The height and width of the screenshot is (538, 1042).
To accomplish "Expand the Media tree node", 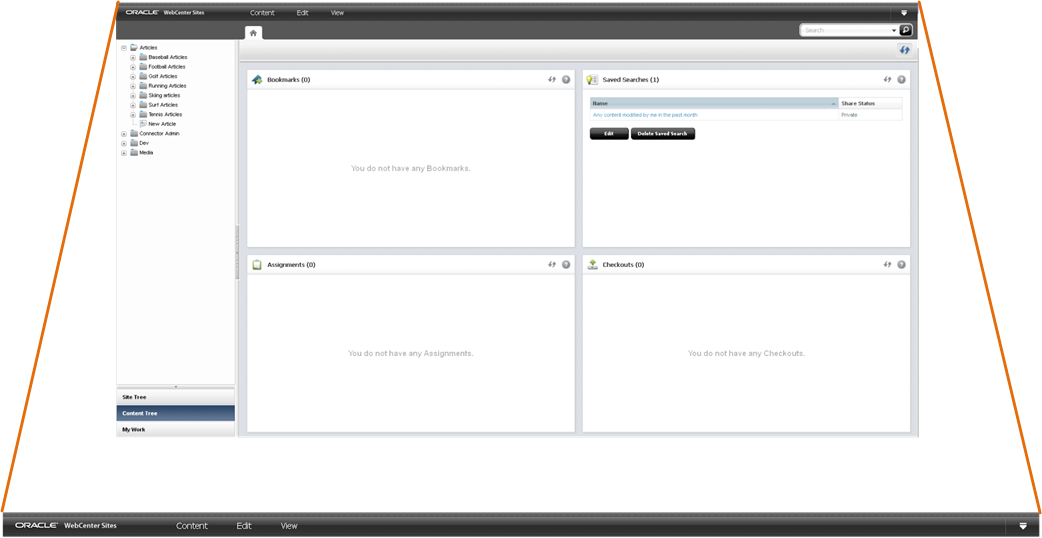I will [124, 153].
